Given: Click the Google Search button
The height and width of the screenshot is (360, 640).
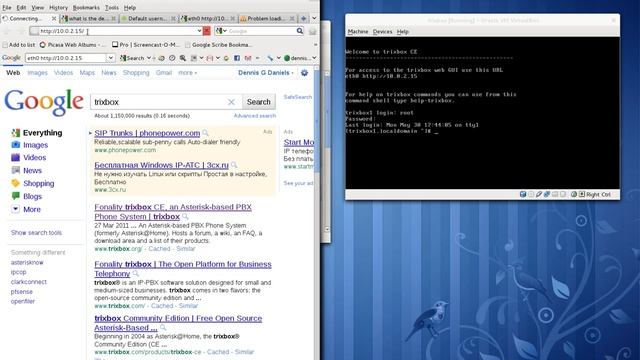Looking at the screenshot, I should (x=258, y=102).
